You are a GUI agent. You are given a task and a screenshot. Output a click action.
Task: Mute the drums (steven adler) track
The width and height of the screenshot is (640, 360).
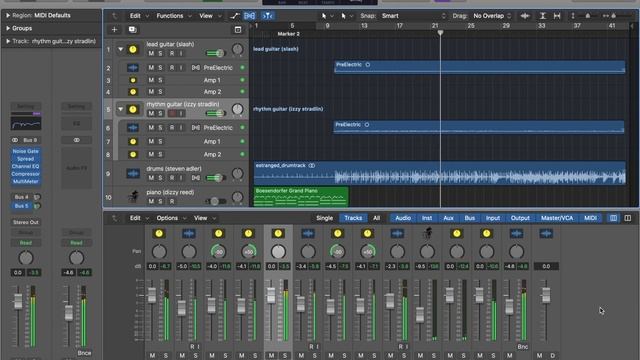tap(151, 178)
